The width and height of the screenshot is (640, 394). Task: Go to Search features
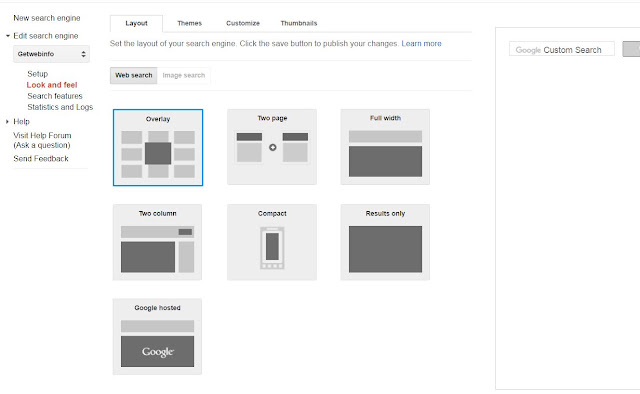click(x=55, y=96)
